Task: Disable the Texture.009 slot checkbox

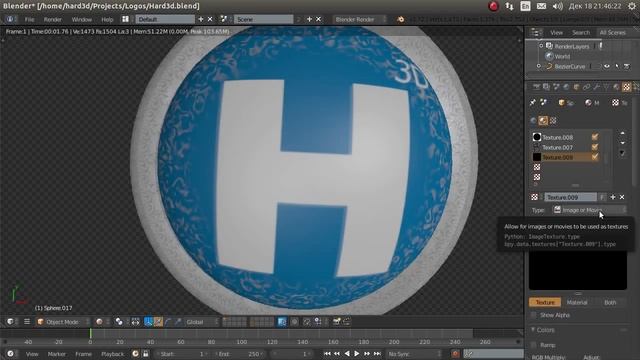Action: click(595, 157)
